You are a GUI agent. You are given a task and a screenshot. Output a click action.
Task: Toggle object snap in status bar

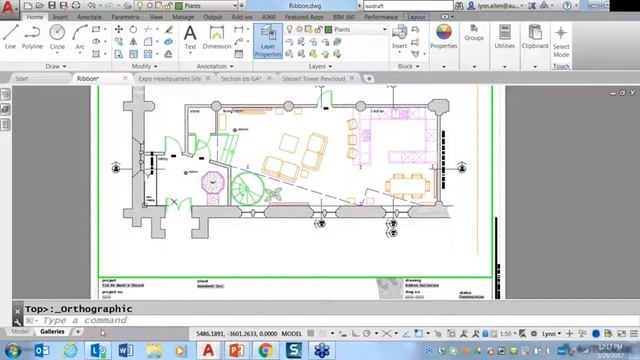[418, 333]
